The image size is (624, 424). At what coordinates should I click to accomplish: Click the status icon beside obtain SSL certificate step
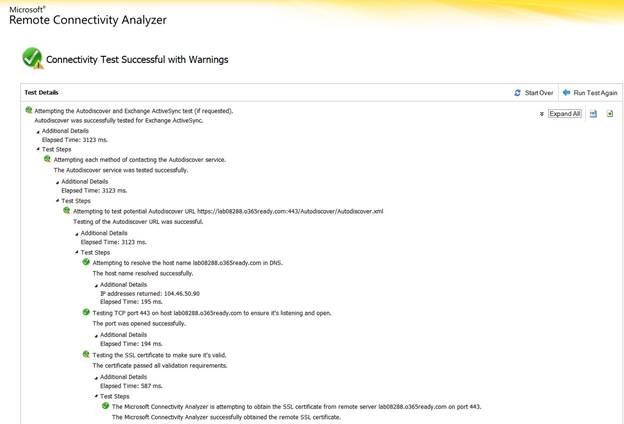click(x=105, y=406)
